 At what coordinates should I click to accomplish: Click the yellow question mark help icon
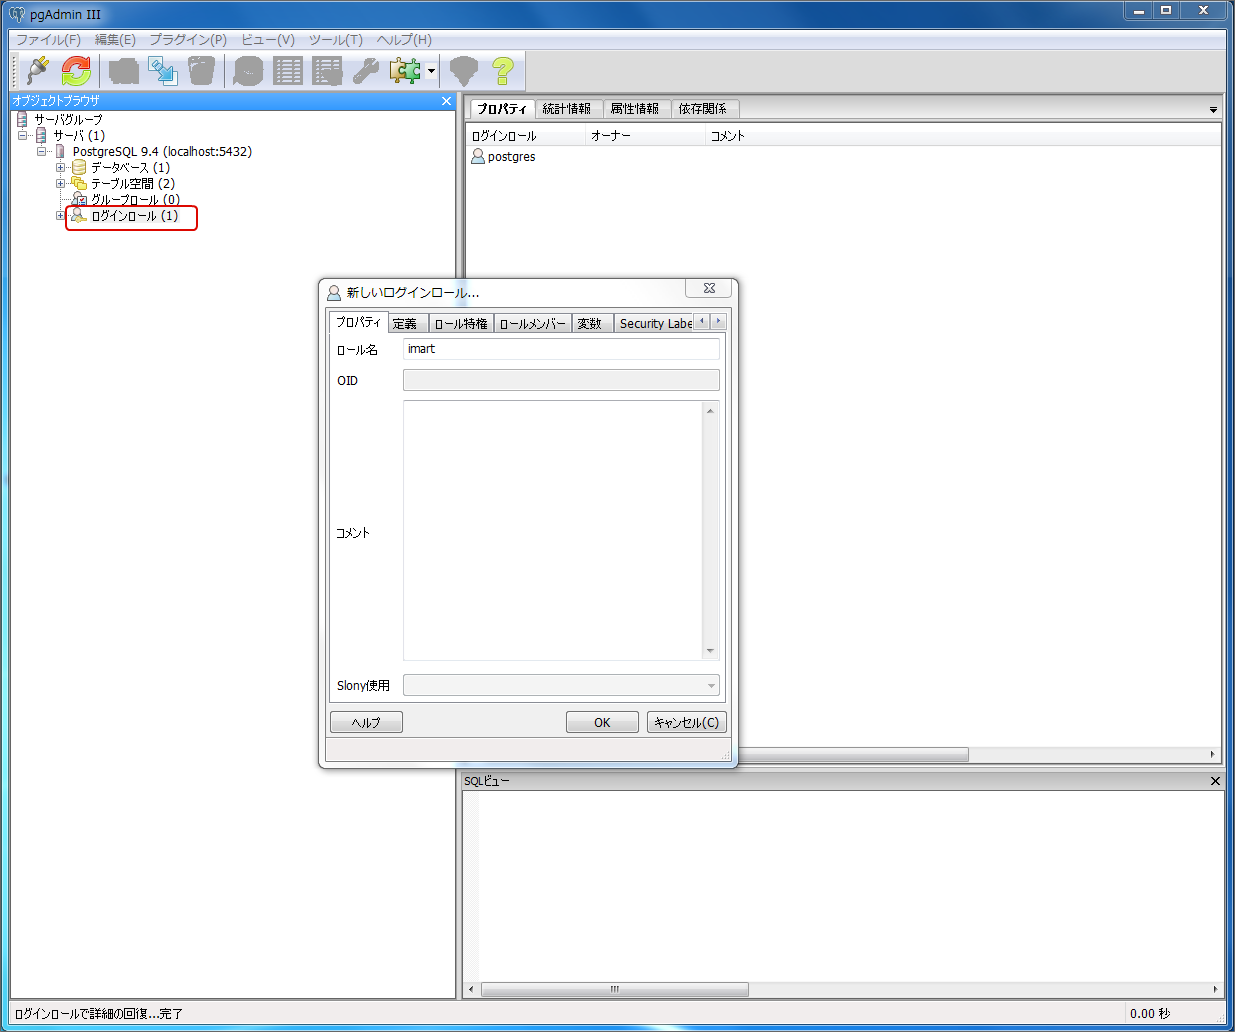[503, 70]
